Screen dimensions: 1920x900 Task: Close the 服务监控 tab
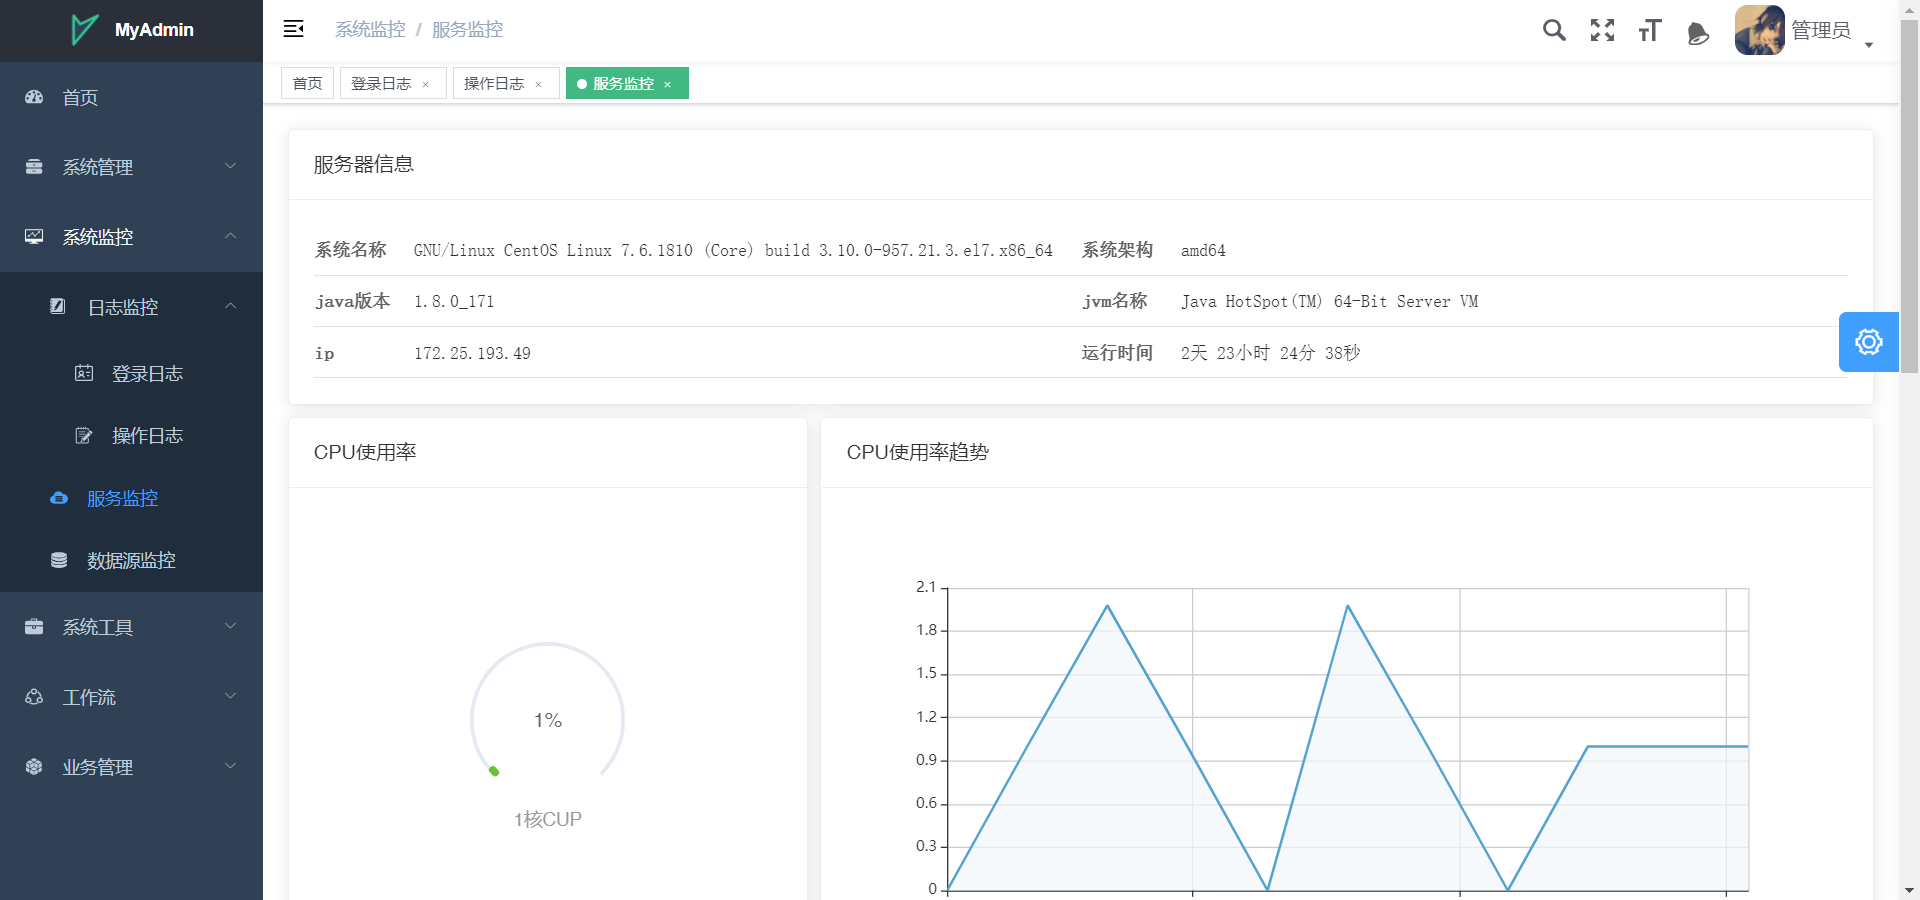coord(667,84)
